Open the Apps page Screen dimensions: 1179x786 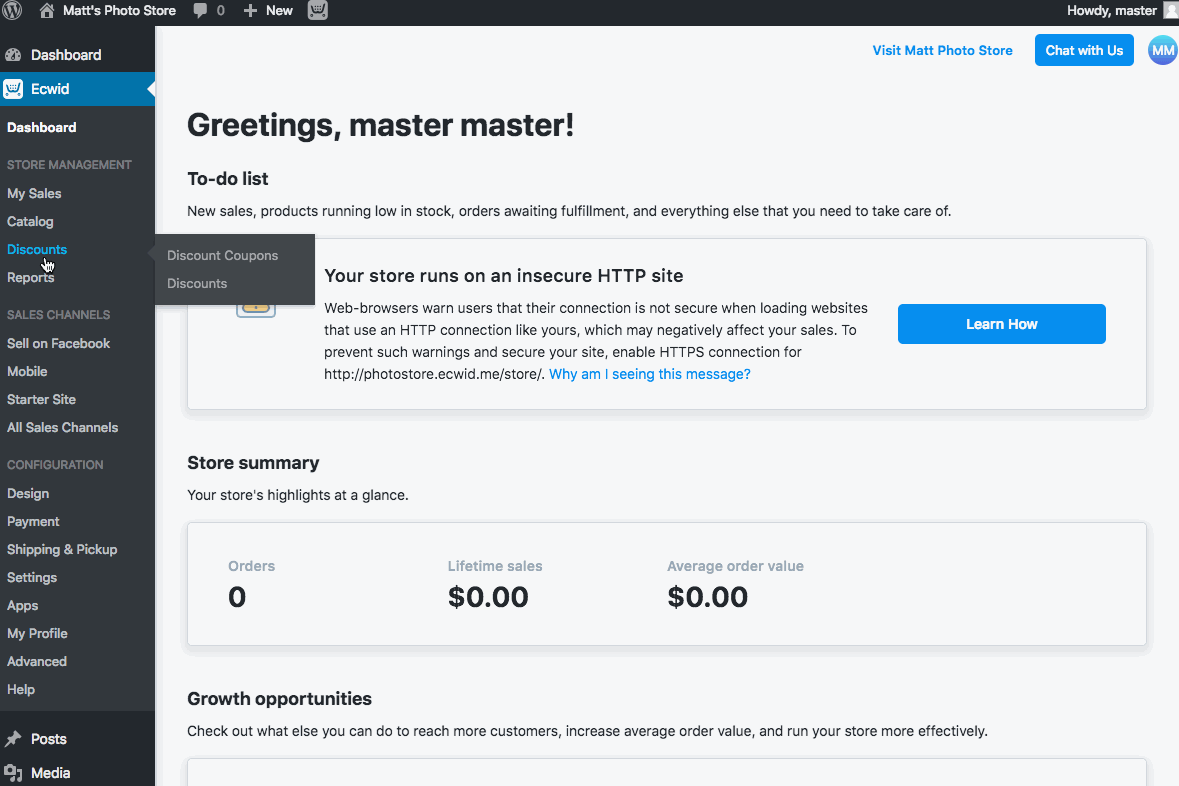click(23, 605)
